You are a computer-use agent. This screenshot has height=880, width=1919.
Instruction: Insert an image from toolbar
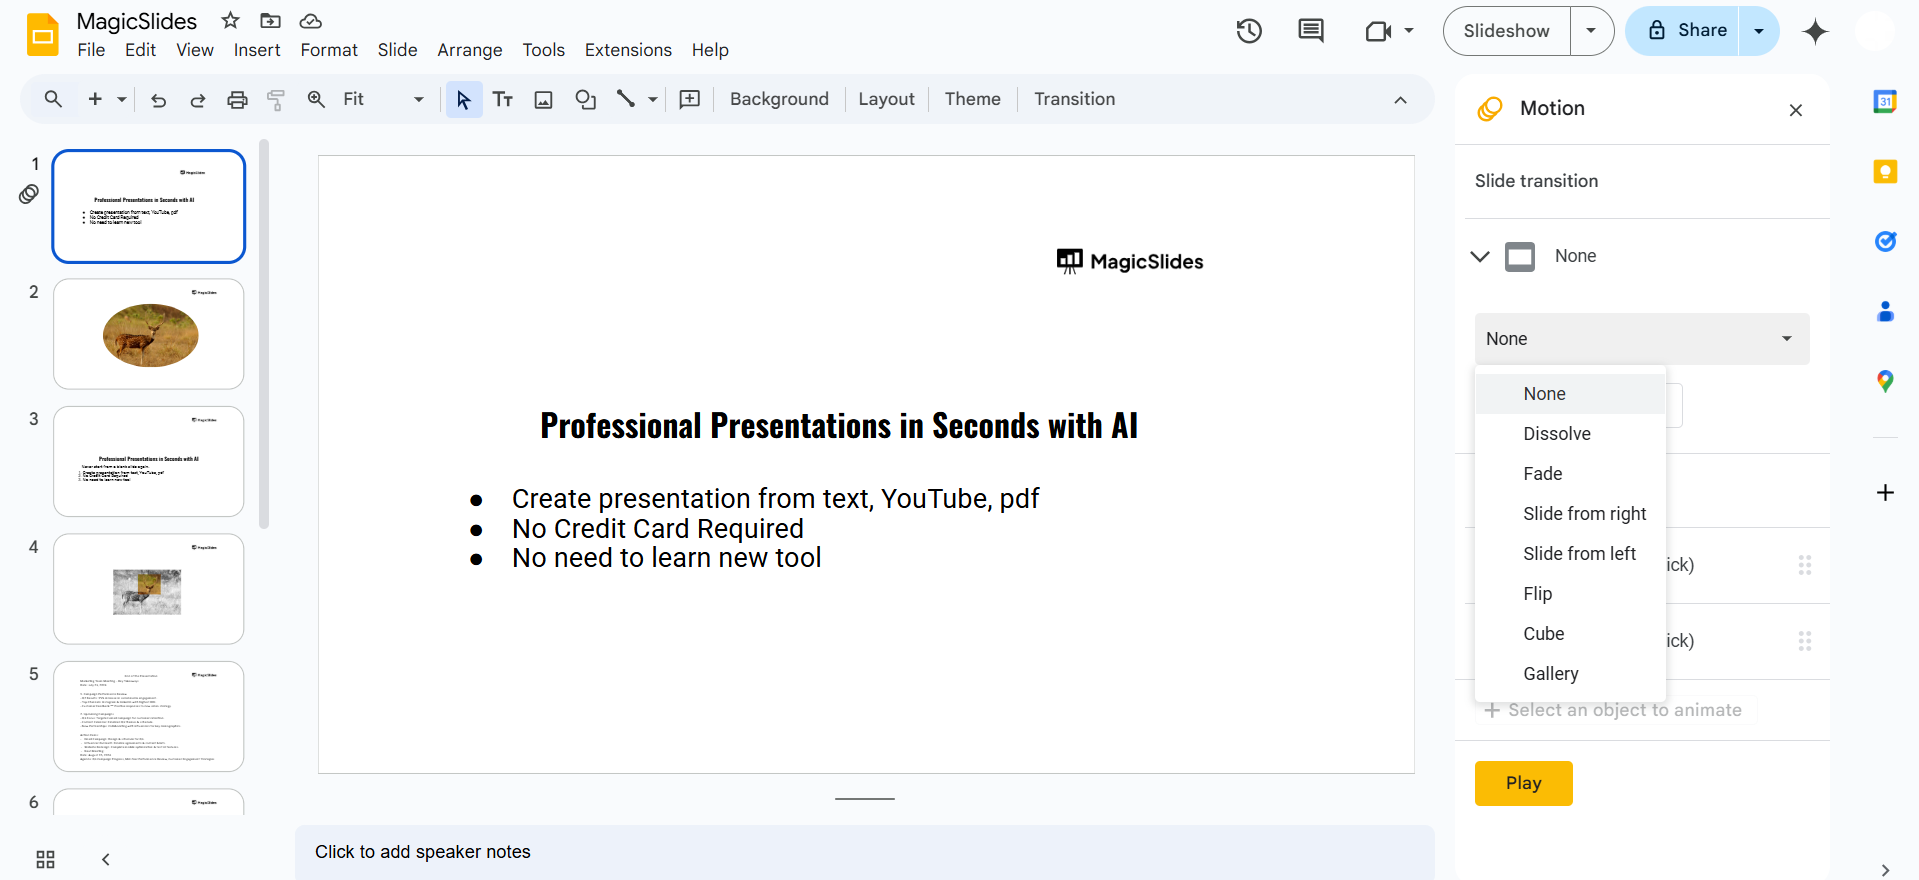pyautogui.click(x=543, y=99)
